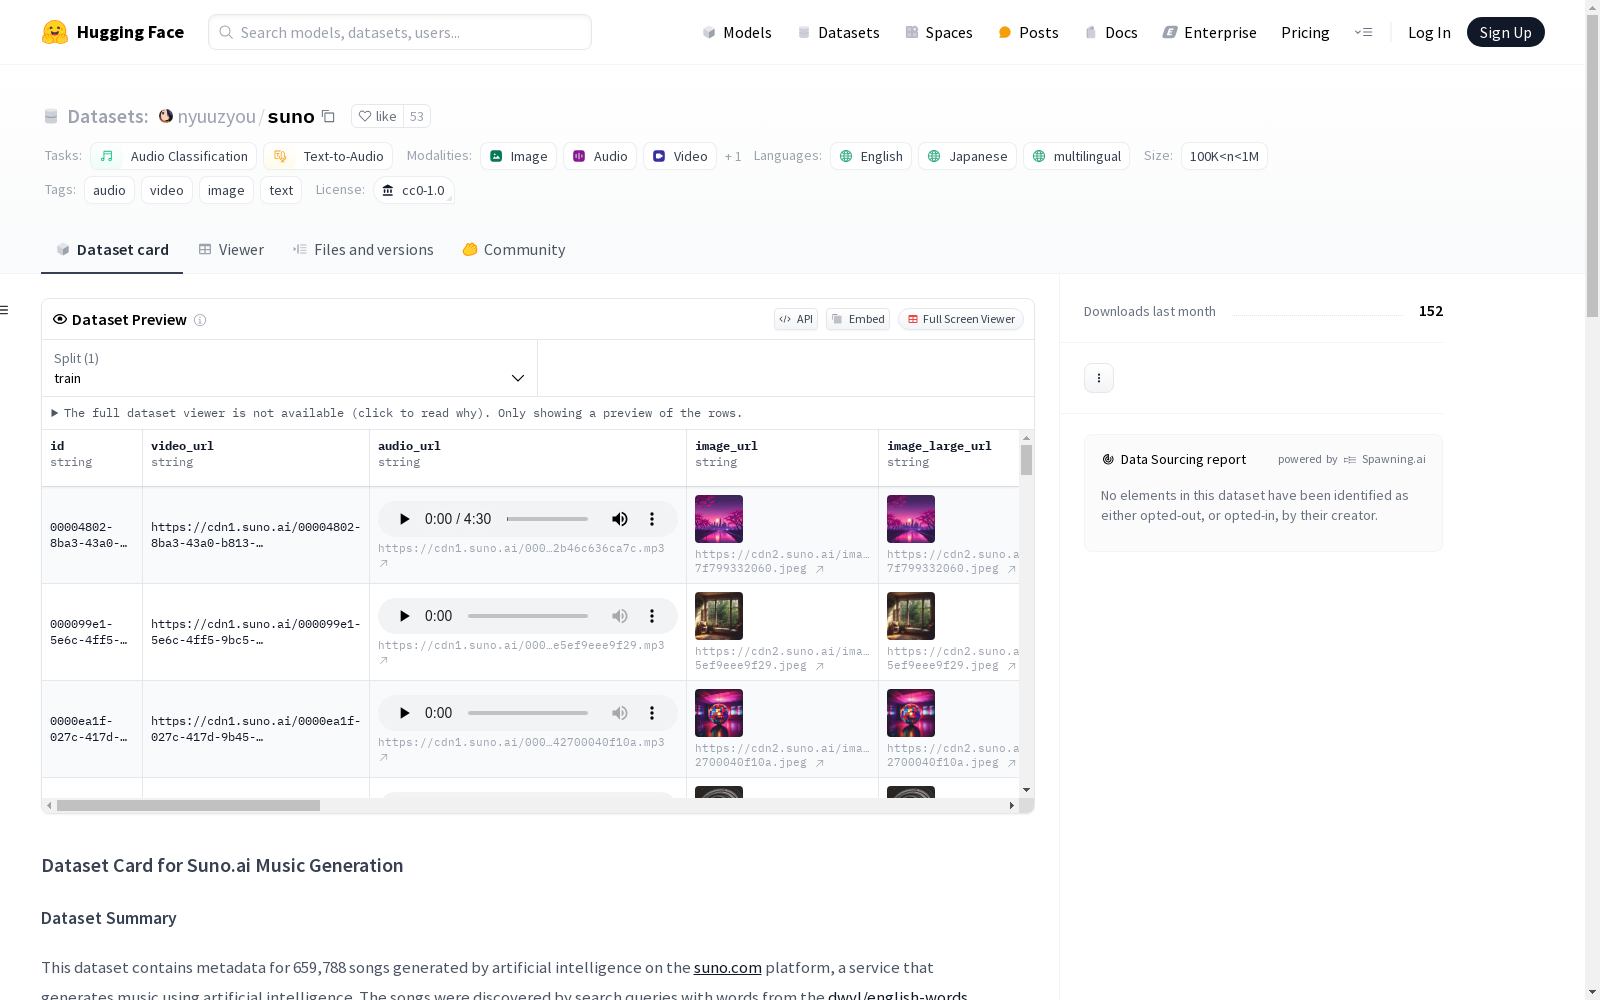
Task: Open the nyuuzyou user profile link
Action: click(216, 116)
